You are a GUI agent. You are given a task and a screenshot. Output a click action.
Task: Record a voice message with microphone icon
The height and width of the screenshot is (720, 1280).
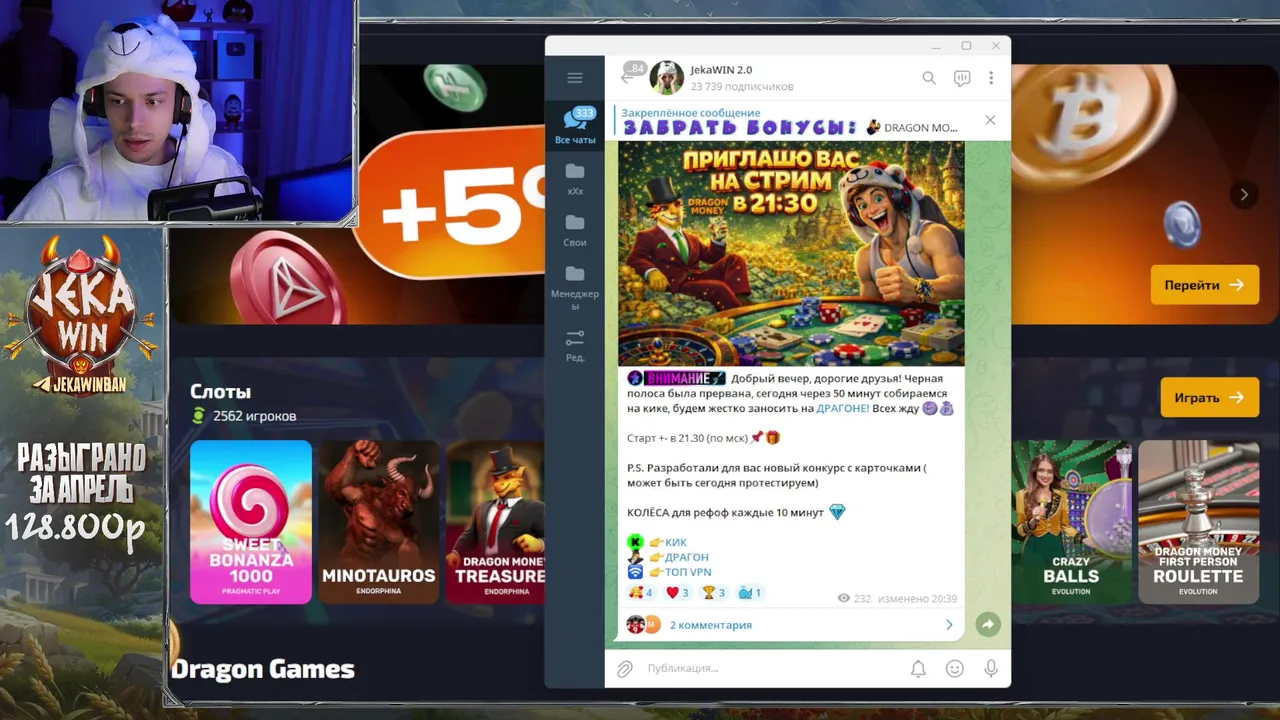click(x=991, y=668)
